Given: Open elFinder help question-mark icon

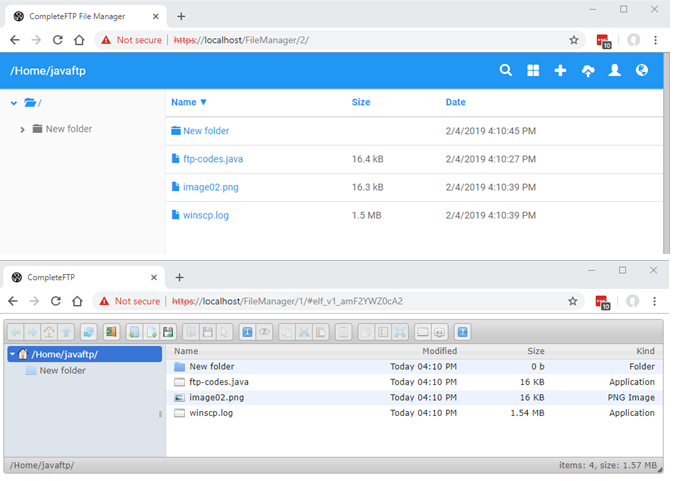Looking at the screenshot, I should coord(463,332).
